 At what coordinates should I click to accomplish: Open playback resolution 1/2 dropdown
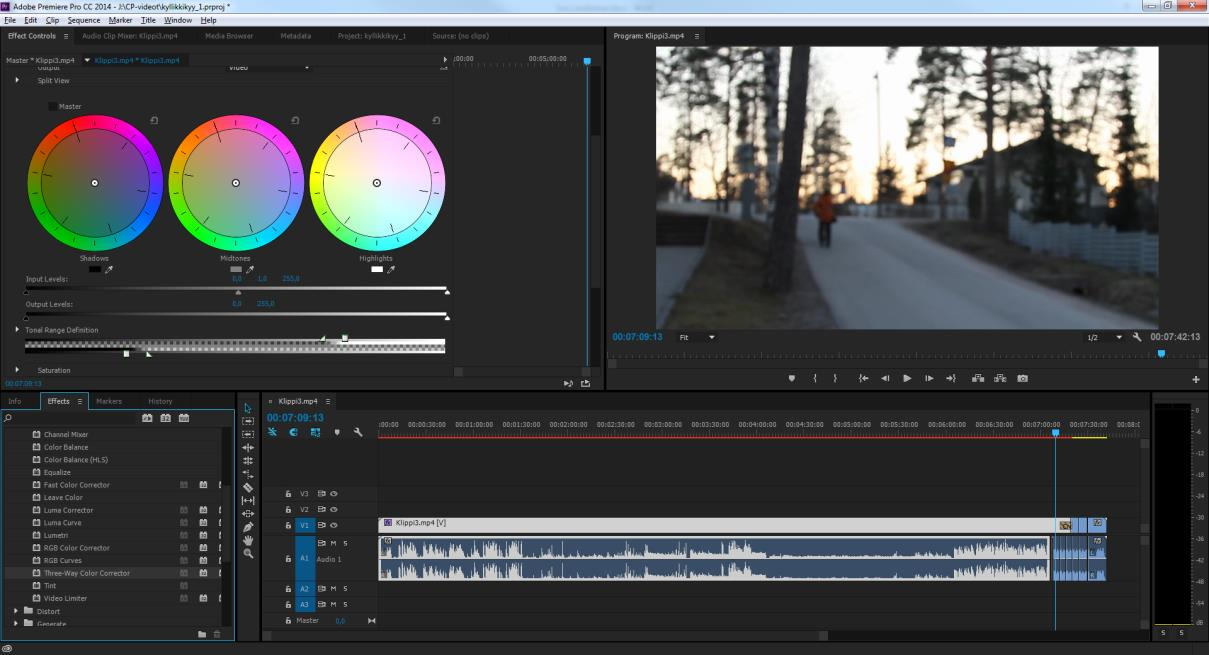click(x=1104, y=337)
